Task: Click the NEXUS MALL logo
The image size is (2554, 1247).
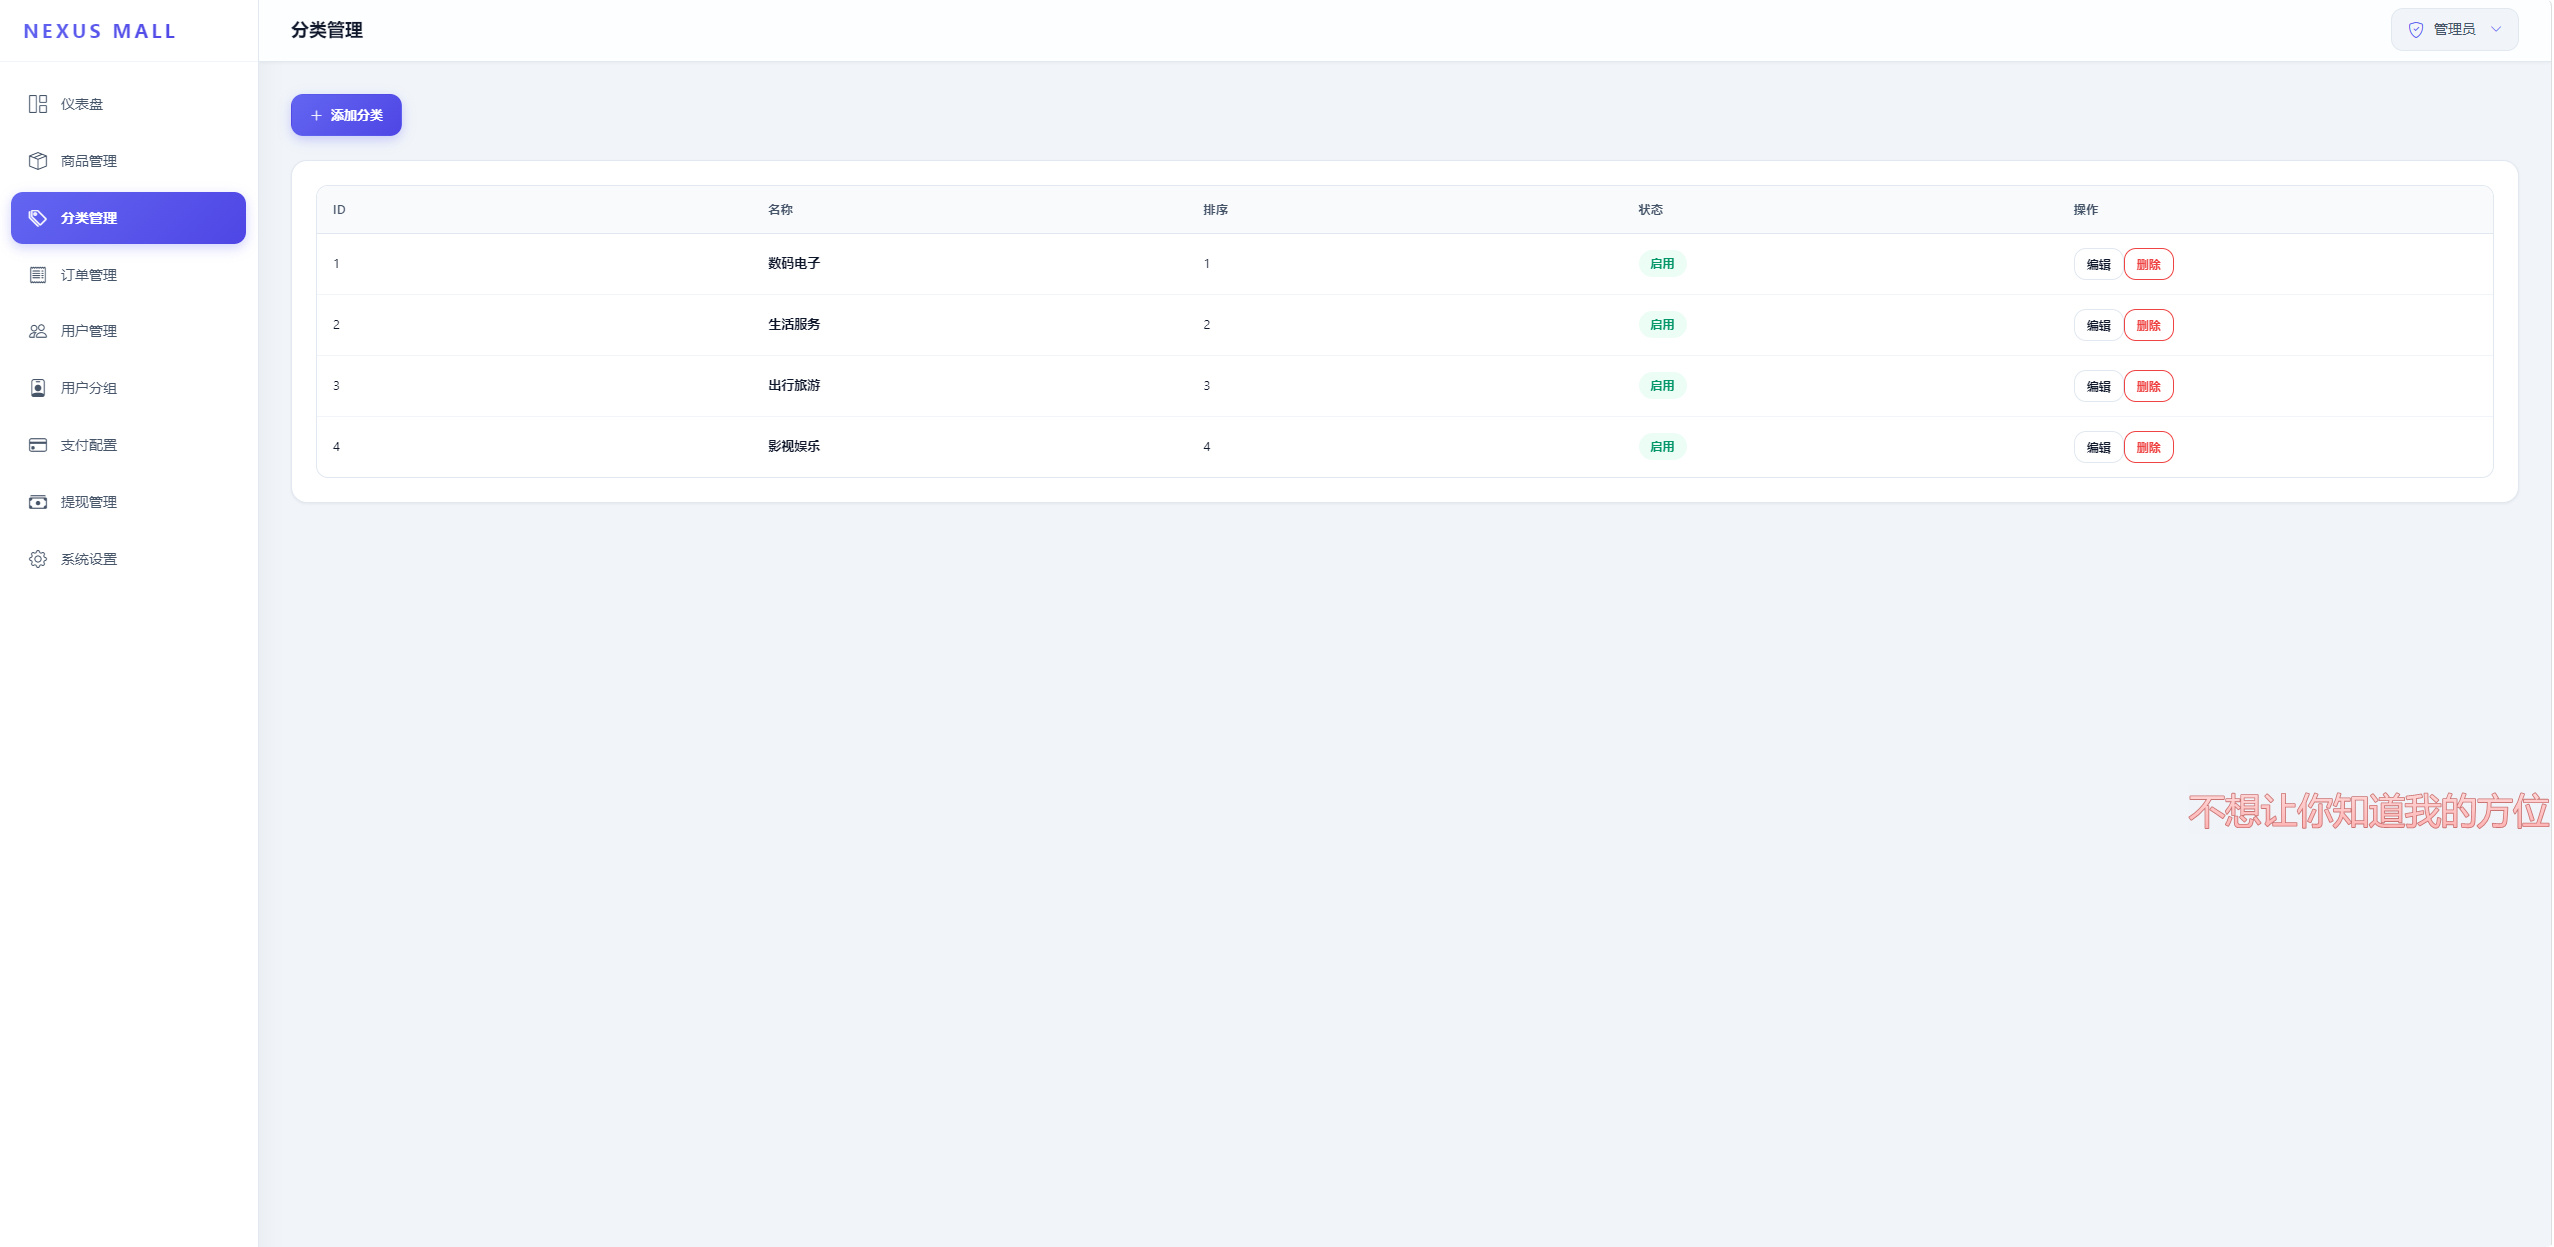Action: click(100, 31)
